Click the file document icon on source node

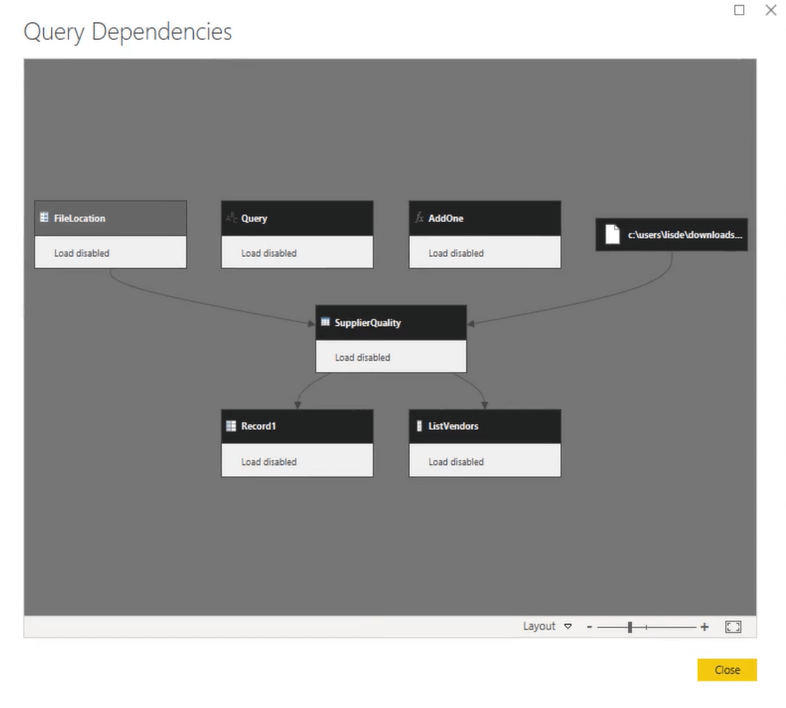(x=612, y=235)
